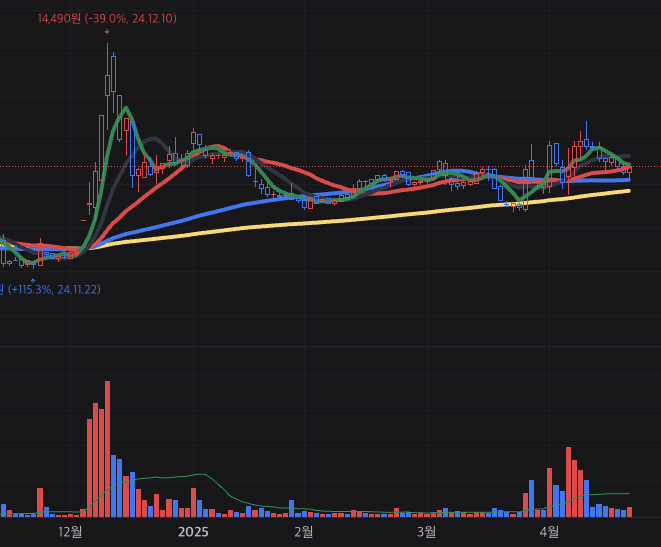Image resolution: width=661 pixels, height=547 pixels.
Task: Select the 12월 date axis label
Action: (x=70, y=532)
